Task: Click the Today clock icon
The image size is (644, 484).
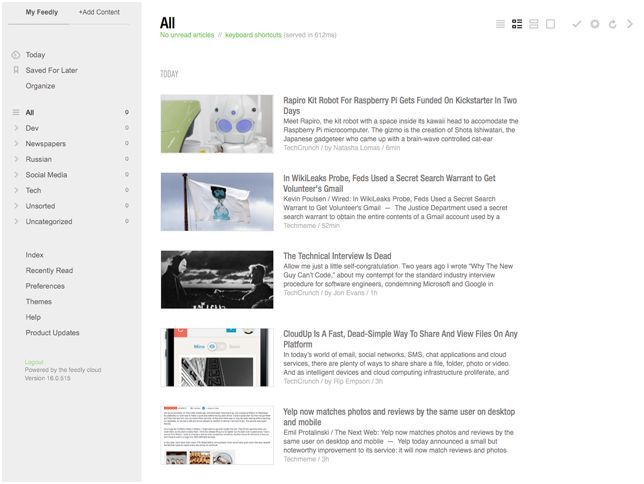Action: coord(16,55)
